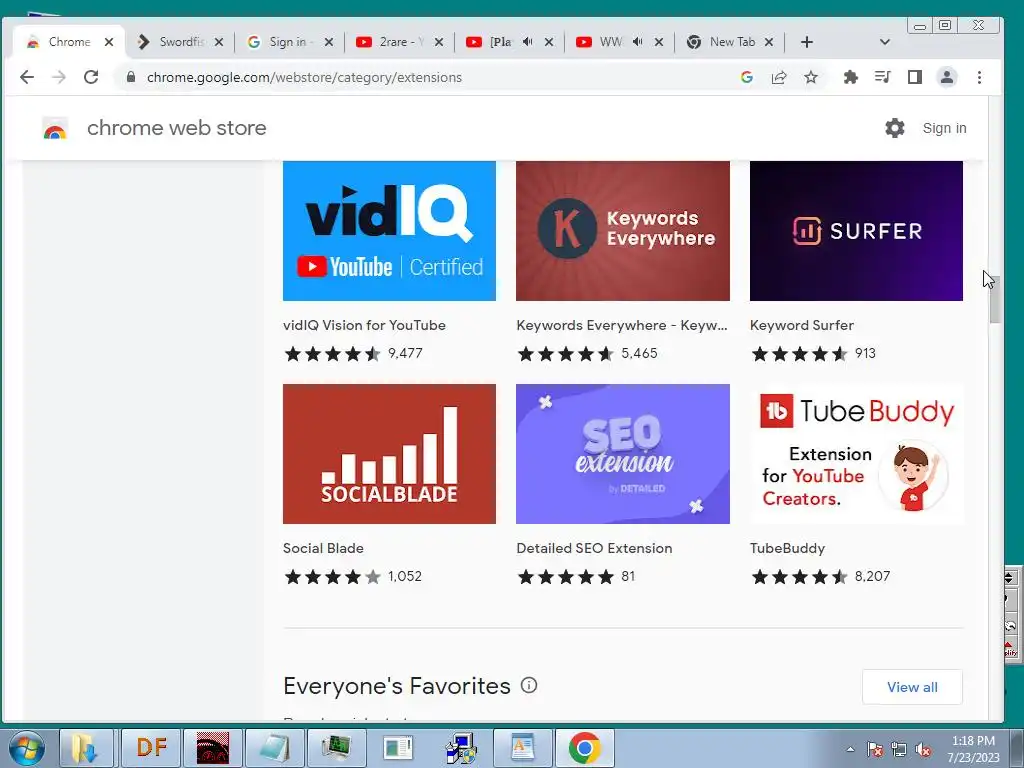
Task: Click the SURFER purple thumbnail
Action: 856,231
